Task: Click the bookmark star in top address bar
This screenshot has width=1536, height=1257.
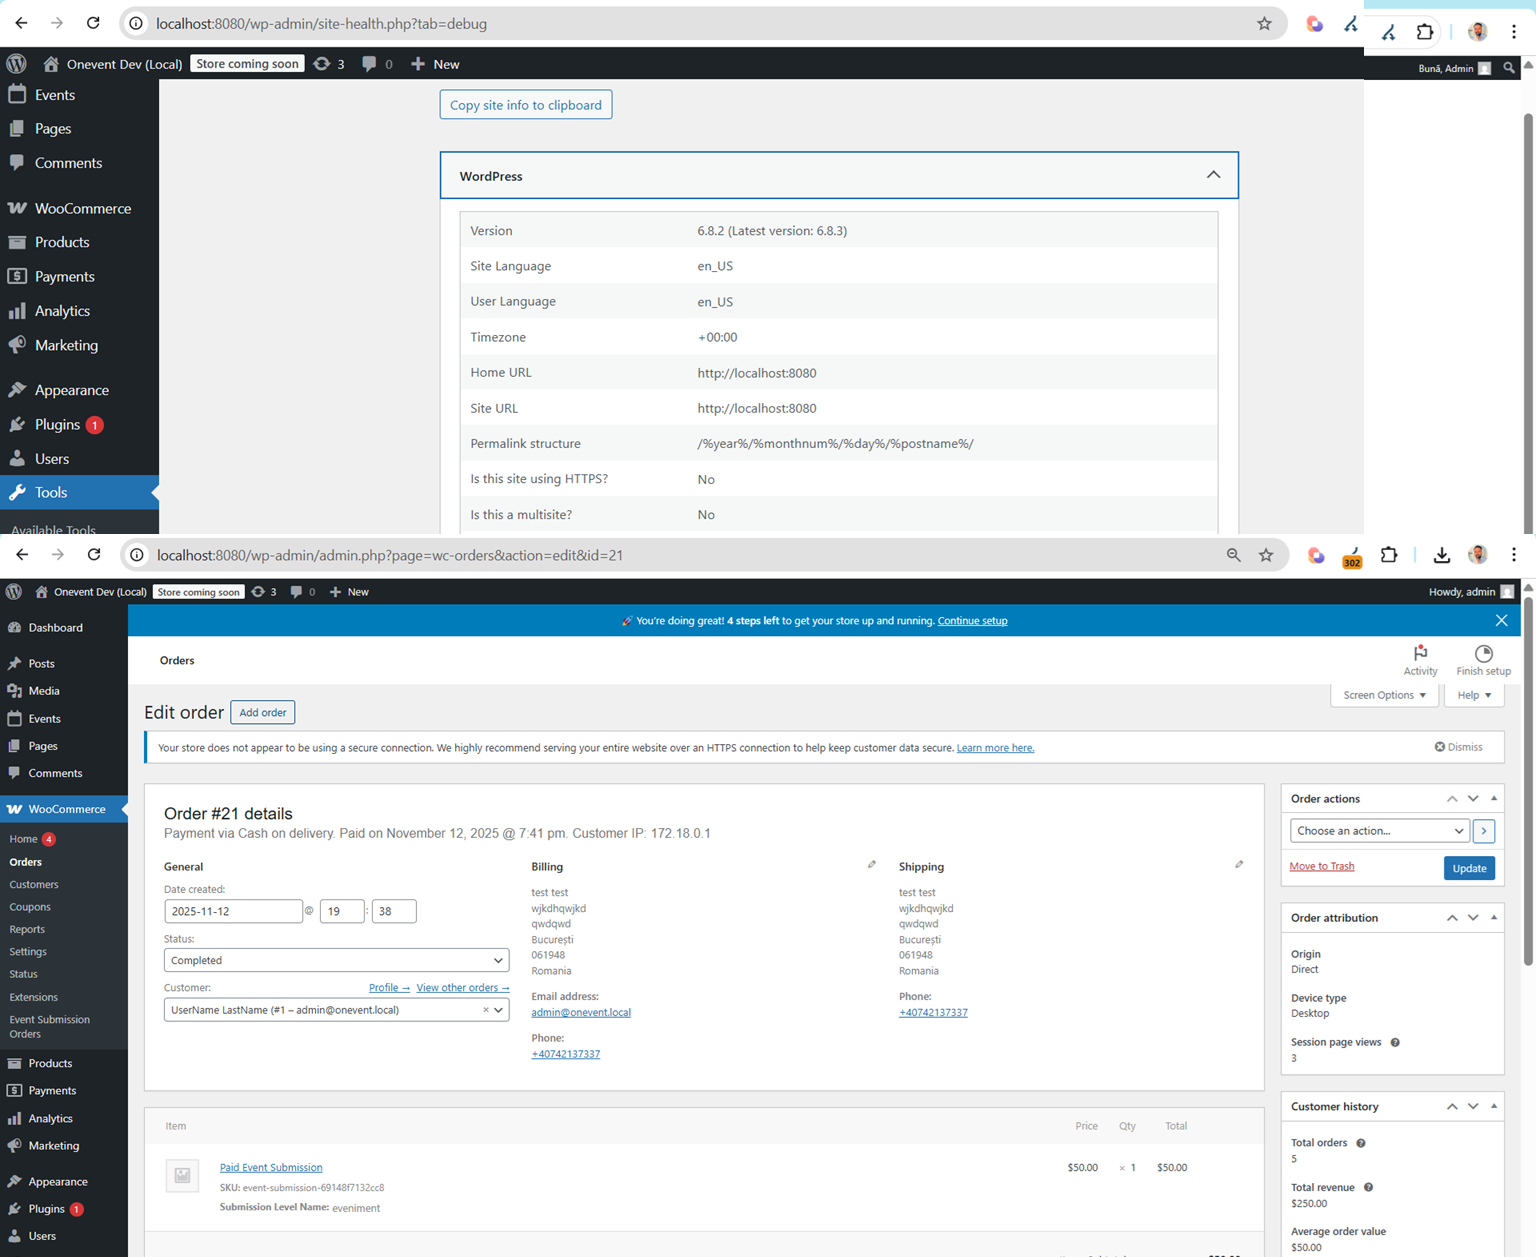Action: 1264,24
